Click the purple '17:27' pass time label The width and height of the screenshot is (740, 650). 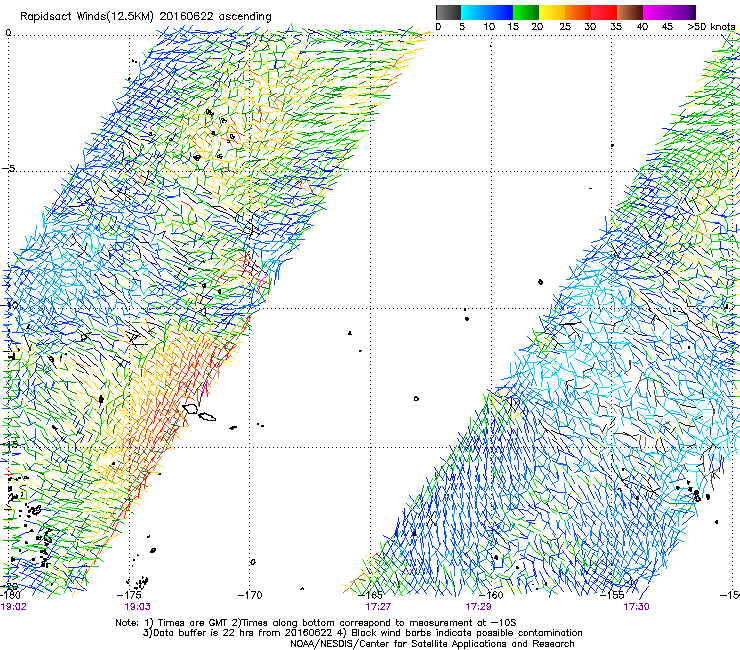[x=378, y=607]
